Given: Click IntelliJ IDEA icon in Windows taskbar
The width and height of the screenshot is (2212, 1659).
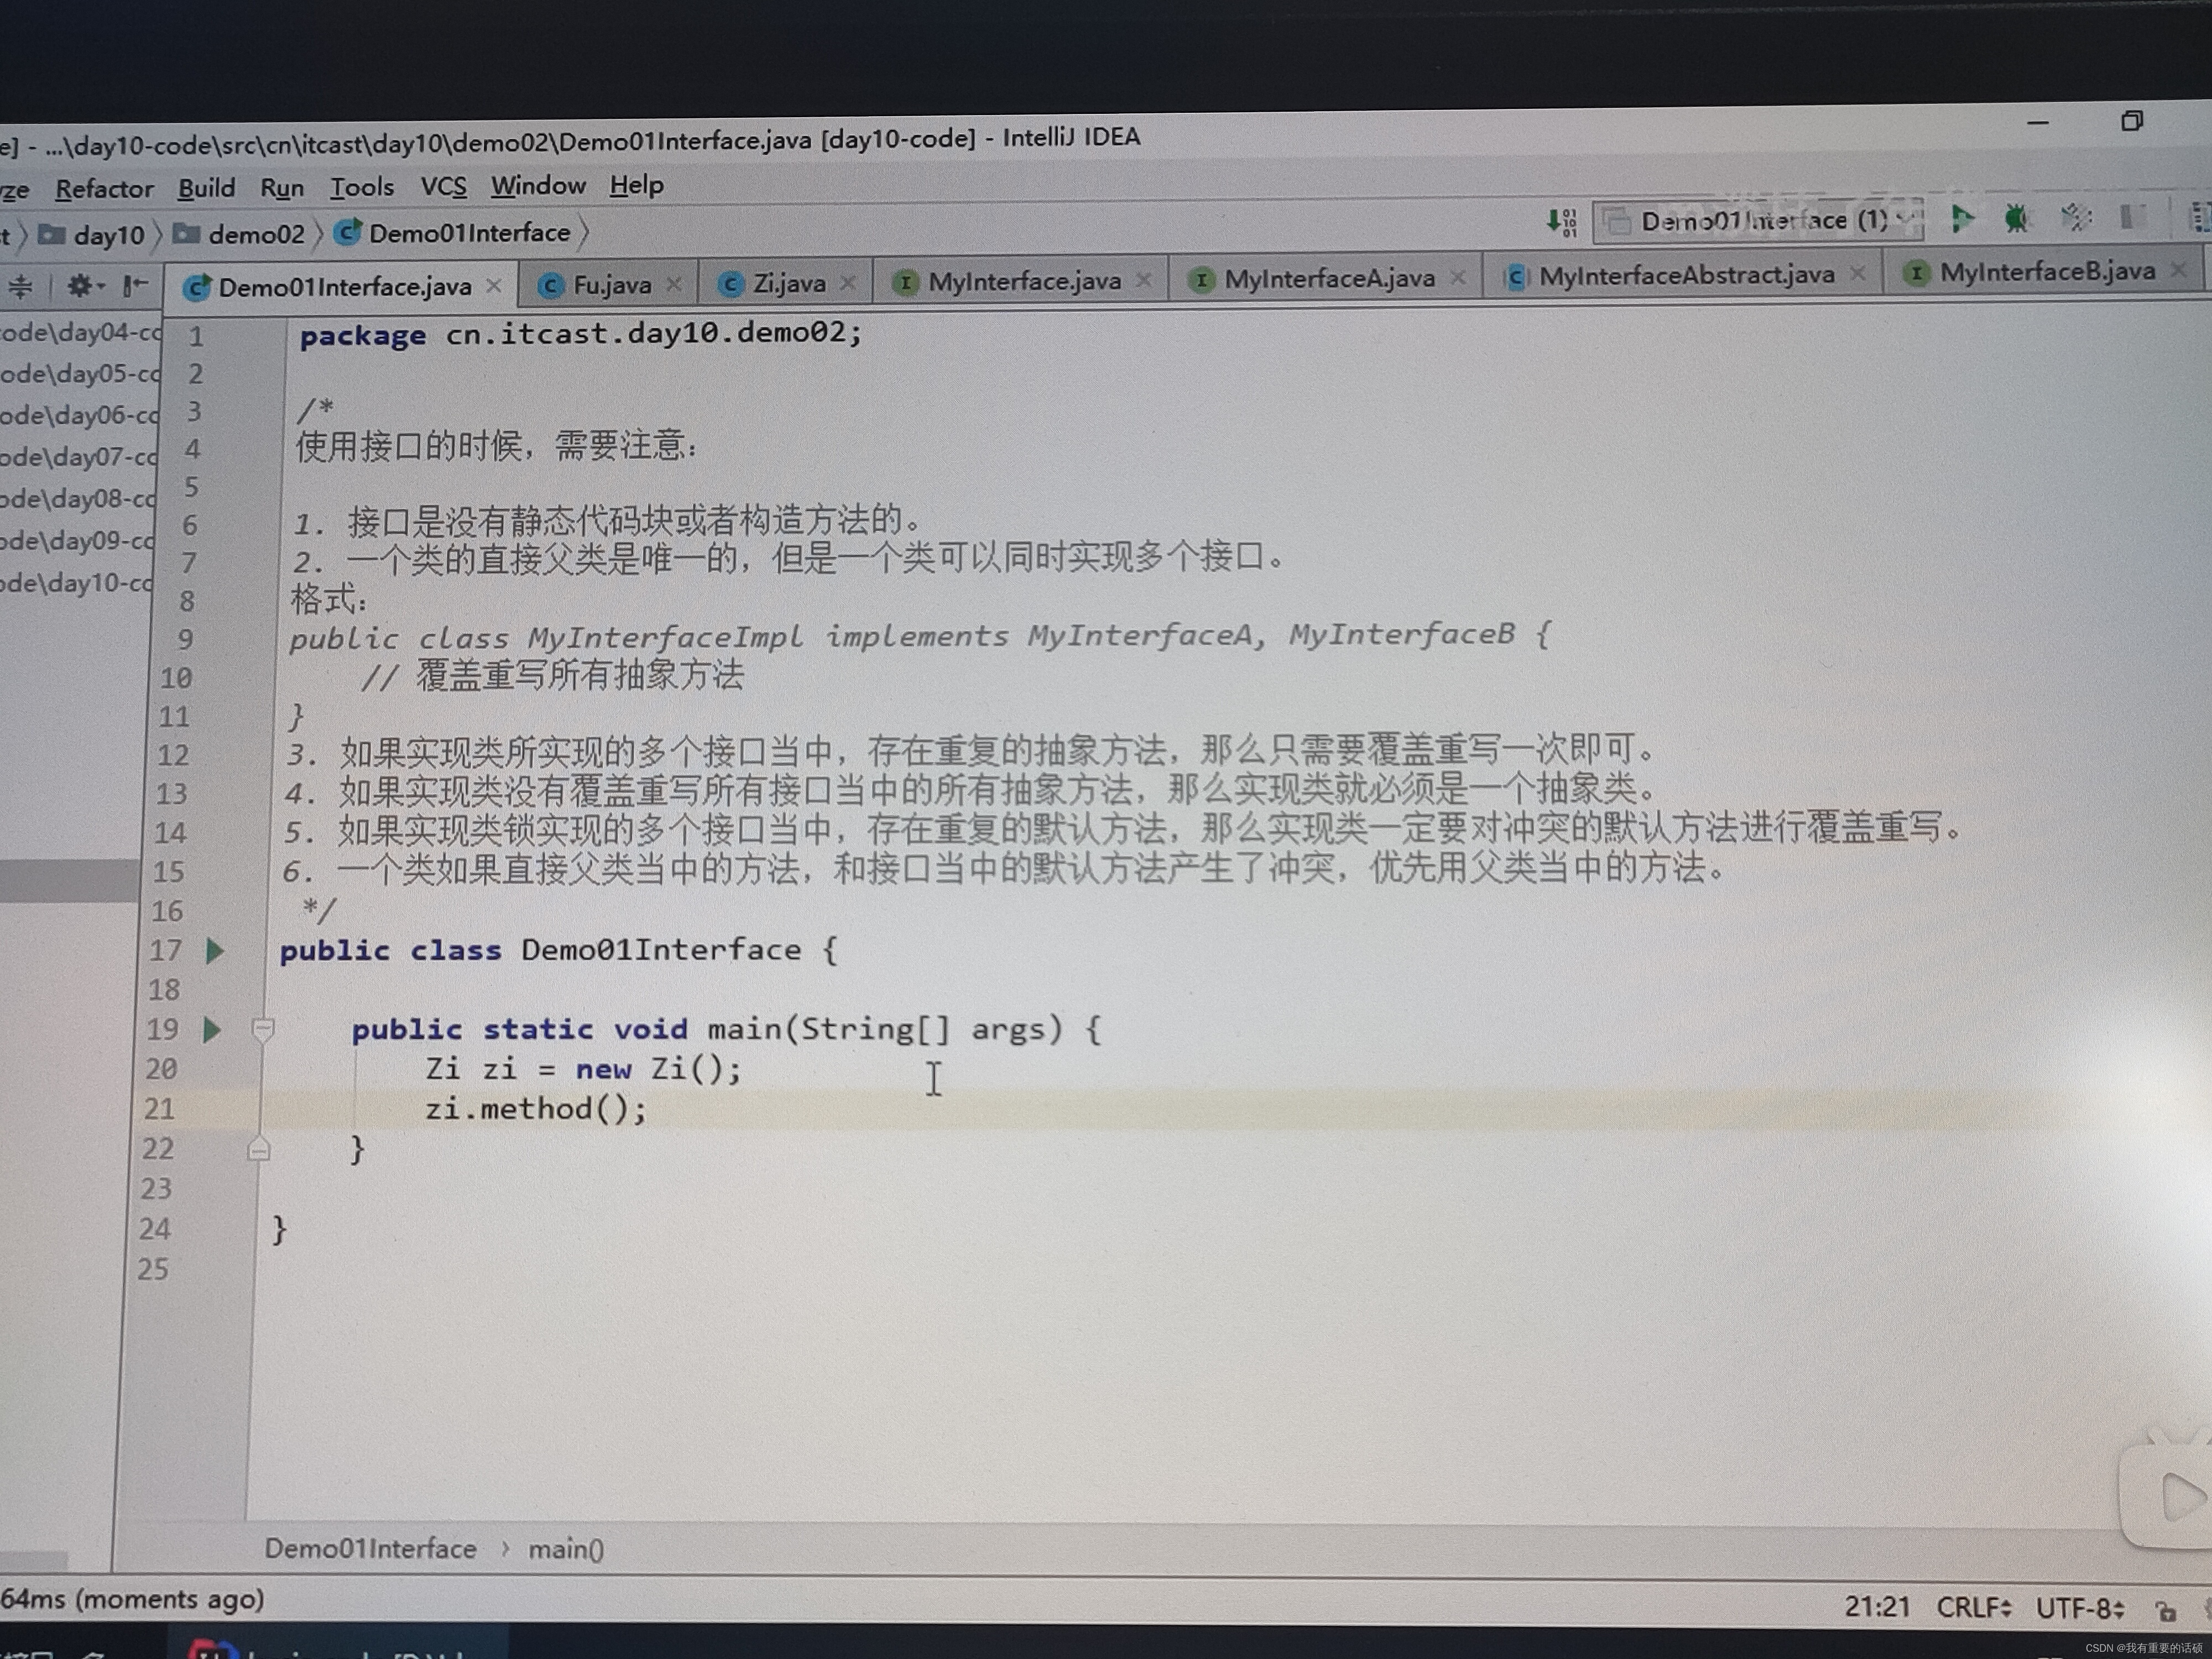Looking at the screenshot, I should [212, 1649].
